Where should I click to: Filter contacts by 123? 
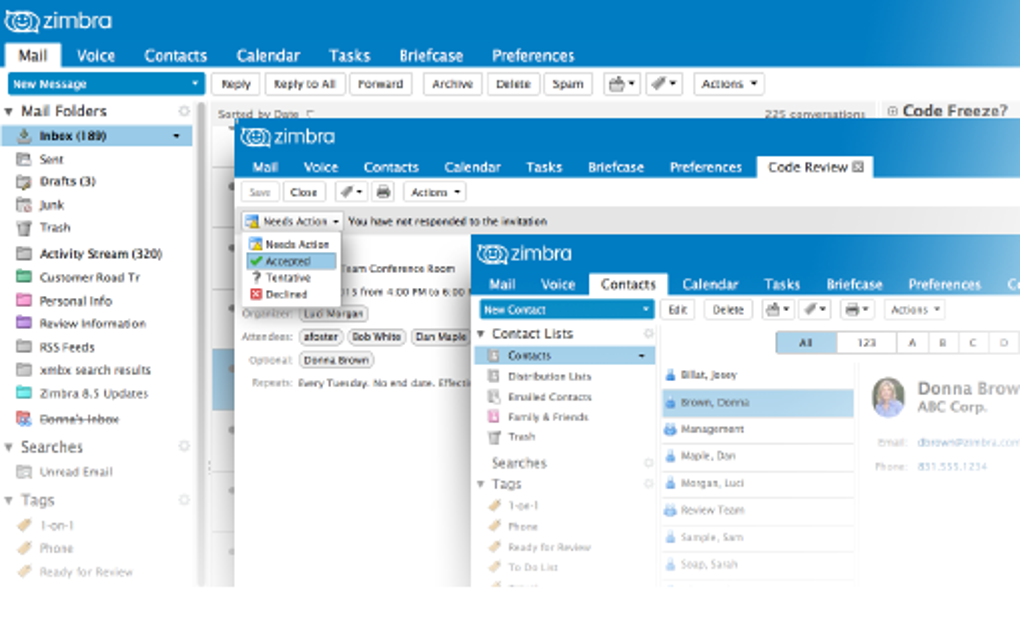tap(866, 343)
